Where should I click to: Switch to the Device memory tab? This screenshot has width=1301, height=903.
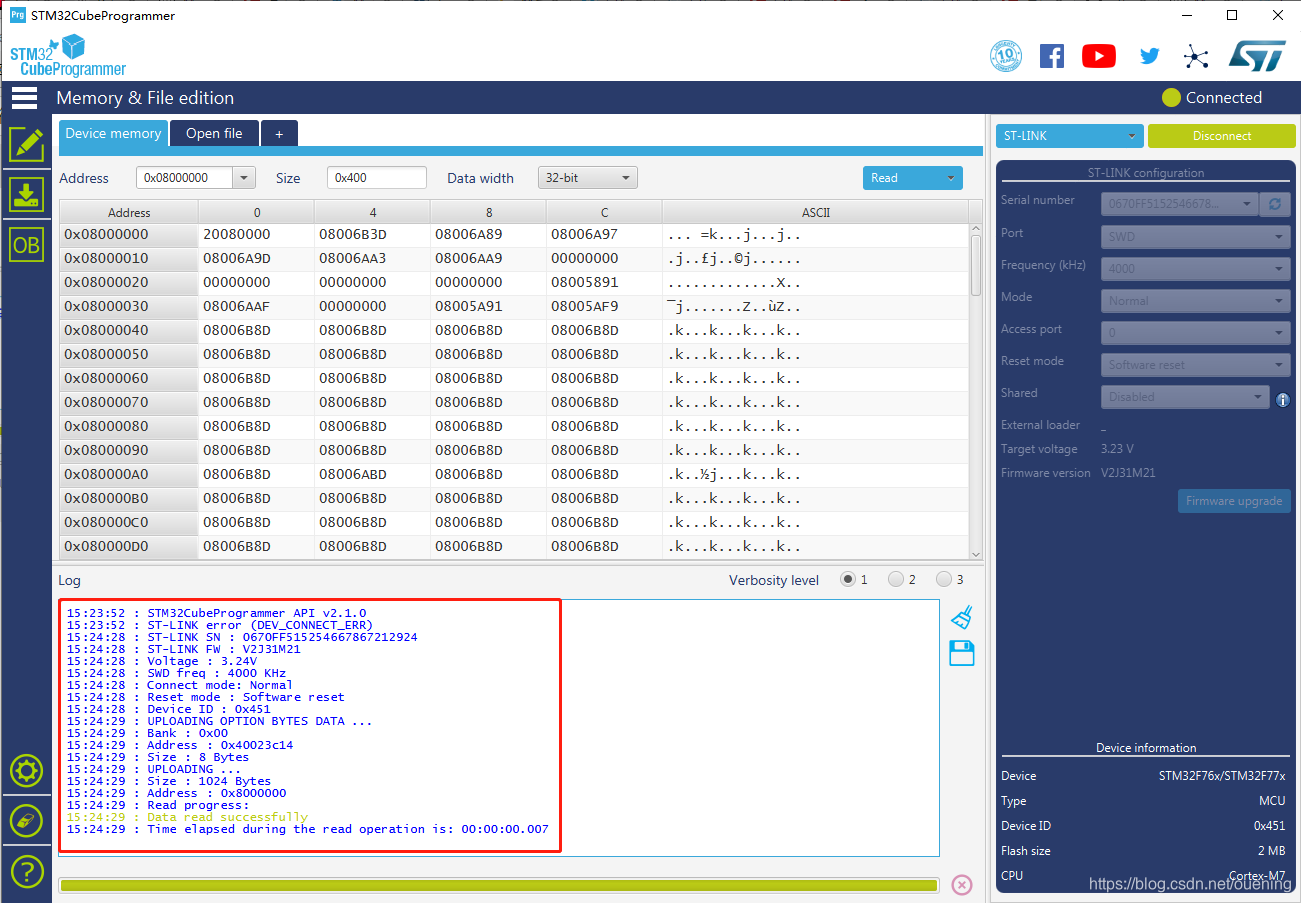point(113,133)
